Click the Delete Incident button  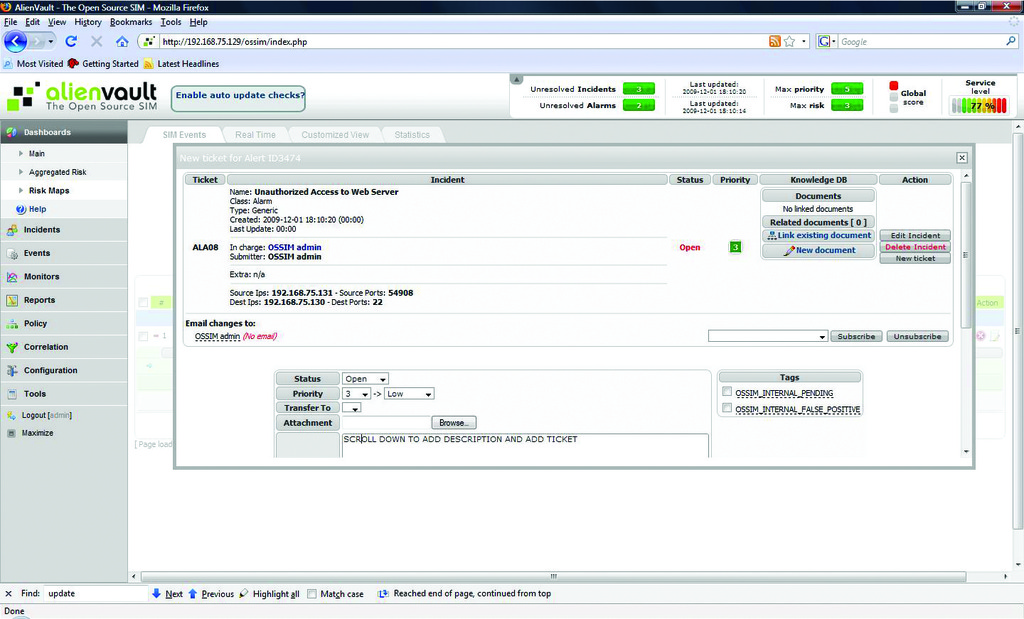tap(915, 247)
